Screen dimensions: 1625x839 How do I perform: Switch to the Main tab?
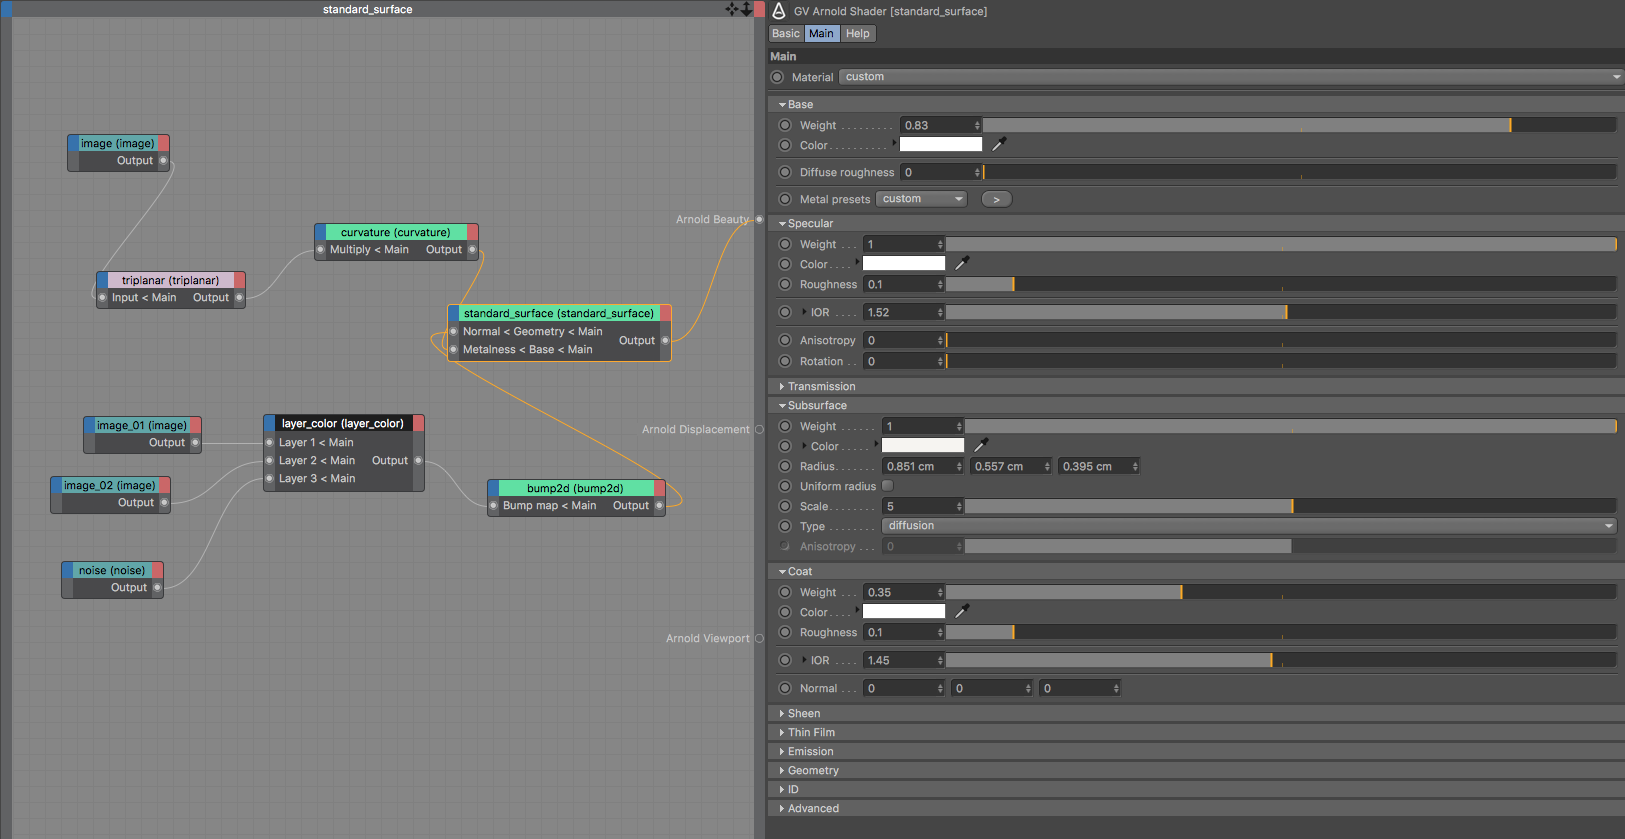822,33
